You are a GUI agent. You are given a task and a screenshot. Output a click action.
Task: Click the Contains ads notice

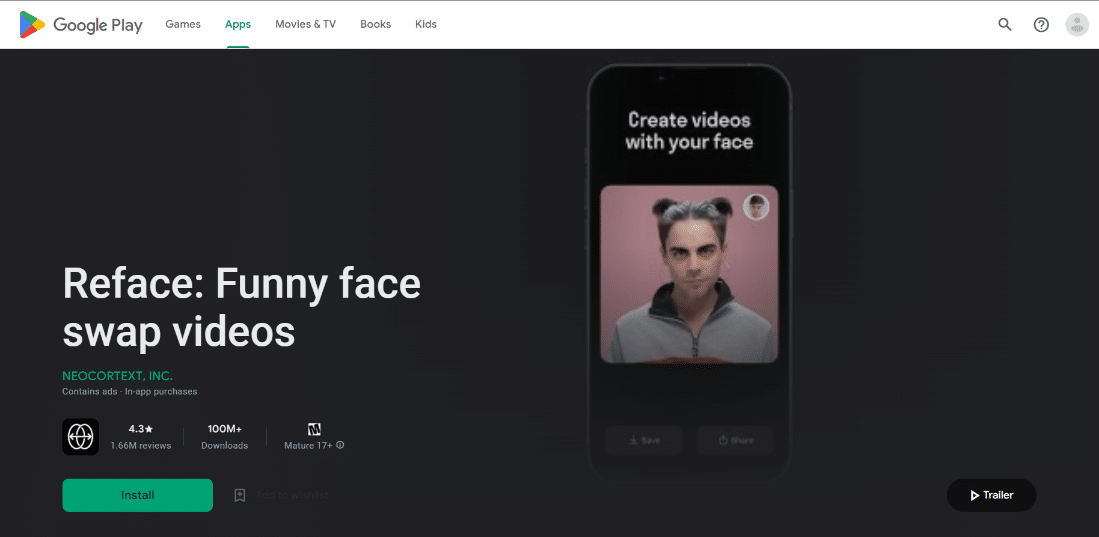point(90,392)
